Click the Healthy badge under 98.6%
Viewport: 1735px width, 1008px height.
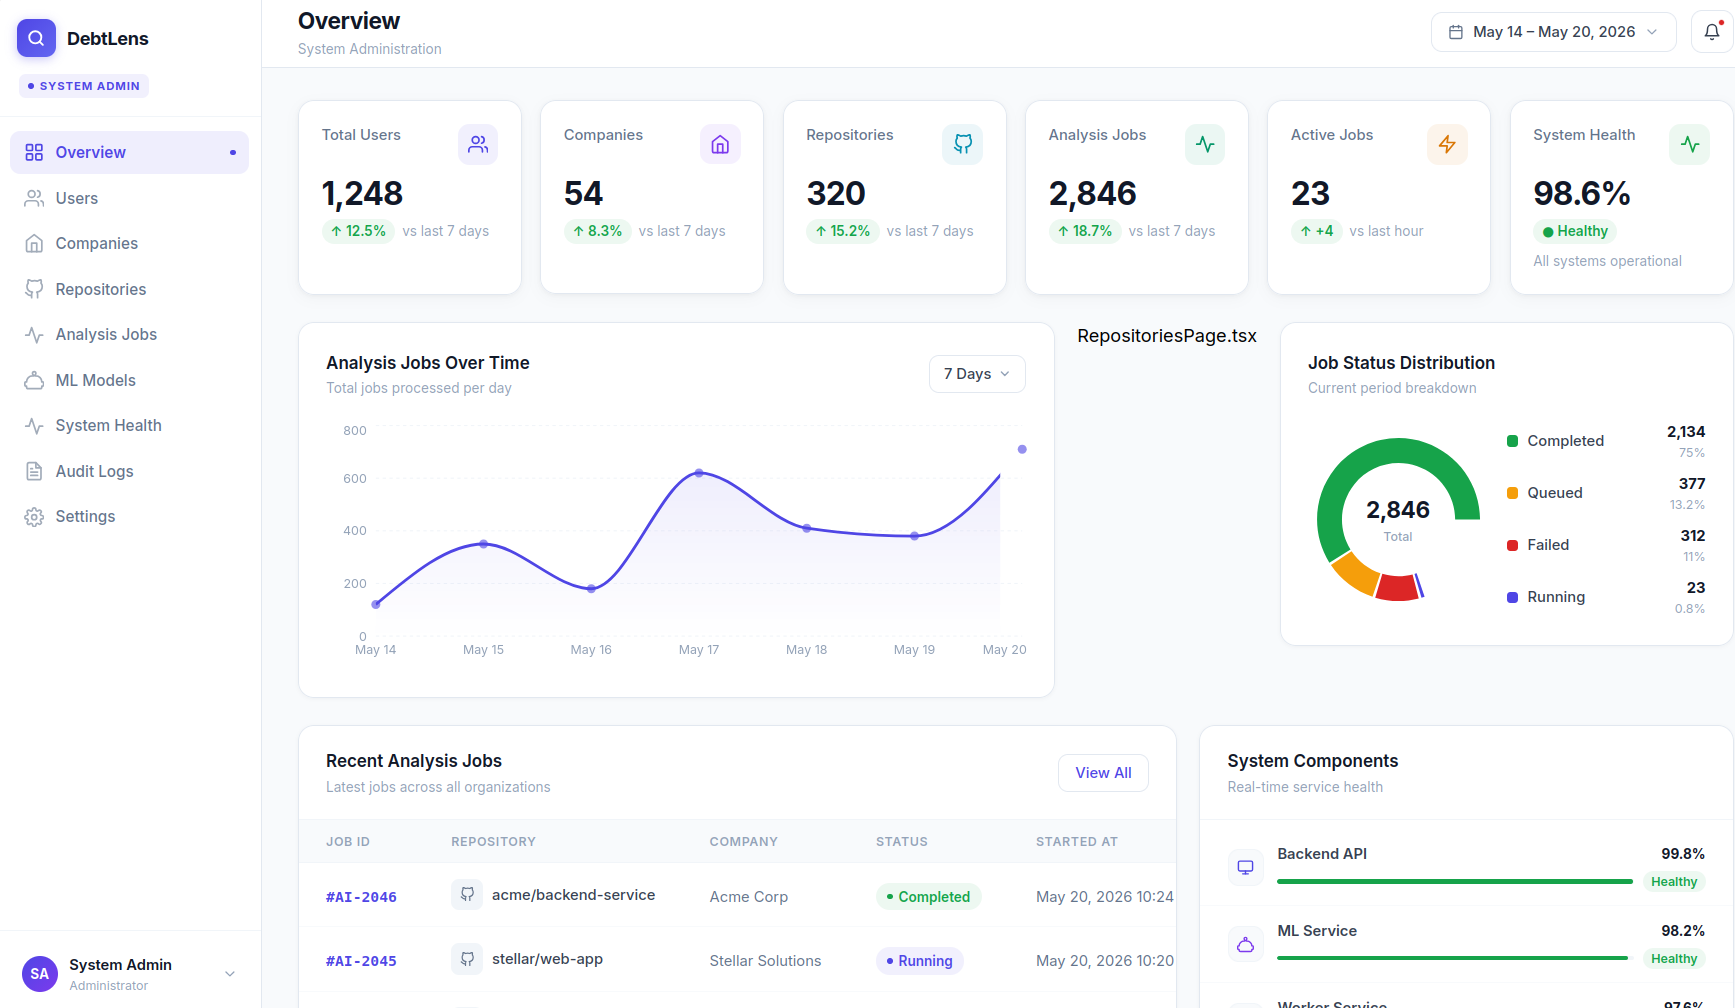tap(1575, 231)
